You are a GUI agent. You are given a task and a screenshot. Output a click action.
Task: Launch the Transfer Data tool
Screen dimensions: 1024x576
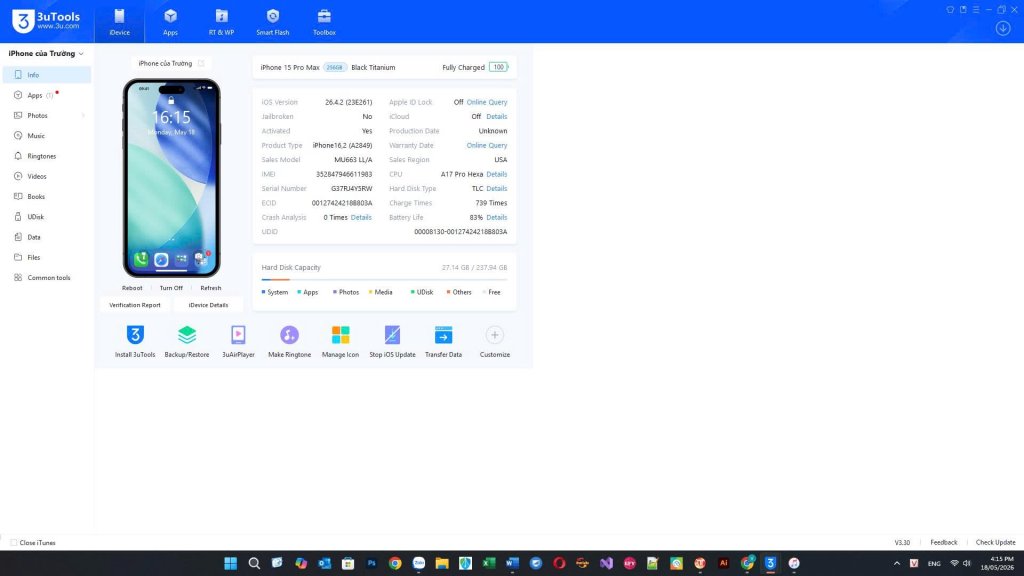pos(443,341)
